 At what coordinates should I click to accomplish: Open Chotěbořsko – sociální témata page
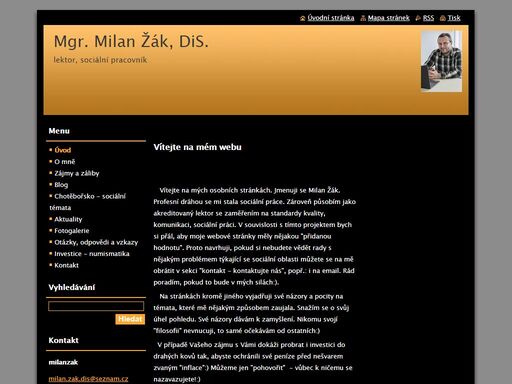point(88,202)
